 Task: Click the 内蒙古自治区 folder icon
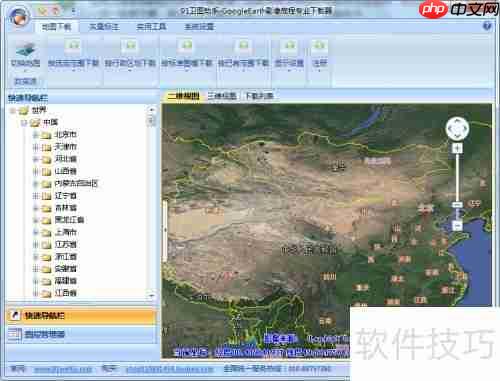tap(46, 184)
